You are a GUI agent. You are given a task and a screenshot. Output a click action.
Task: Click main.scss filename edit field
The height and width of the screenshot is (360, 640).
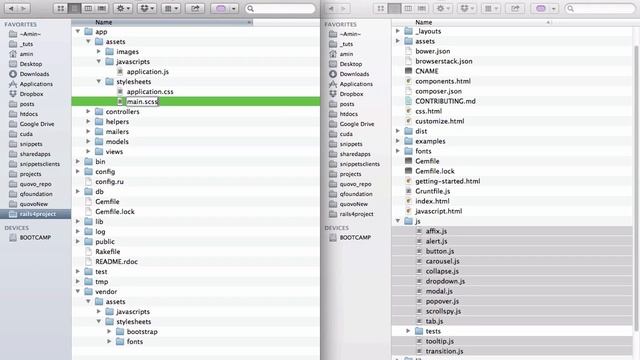[x=142, y=101]
